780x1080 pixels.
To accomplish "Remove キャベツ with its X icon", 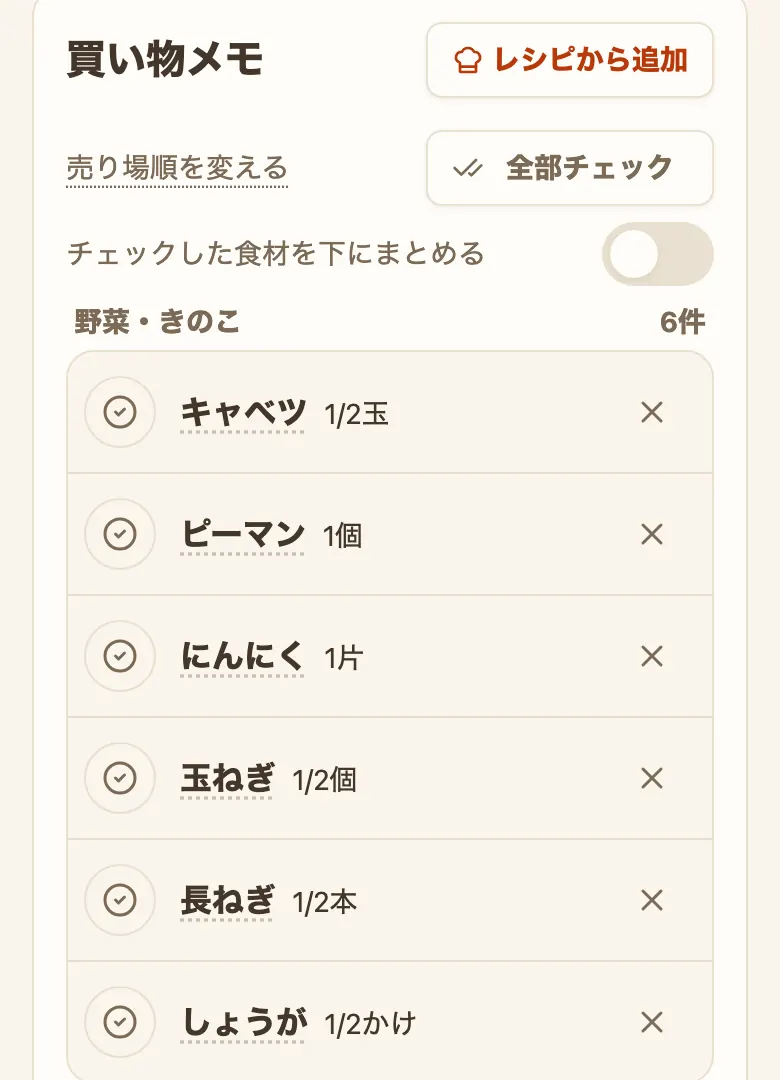I will click(652, 413).
